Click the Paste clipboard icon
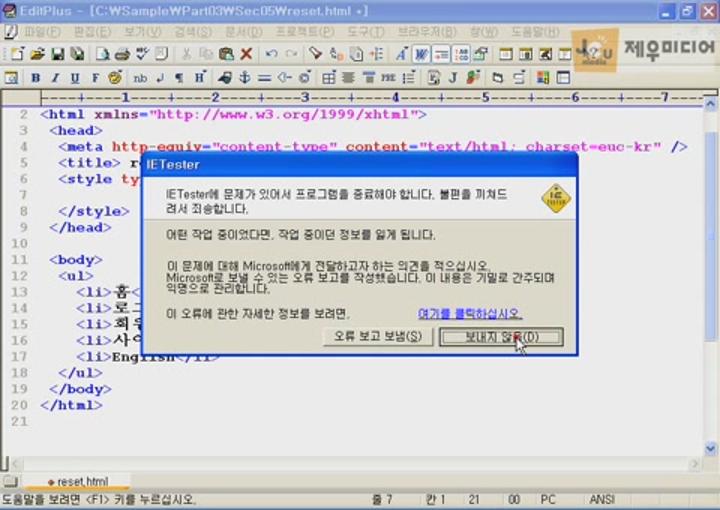Image resolution: width=720 pixels, height=510 pixels. pos(226,54)
